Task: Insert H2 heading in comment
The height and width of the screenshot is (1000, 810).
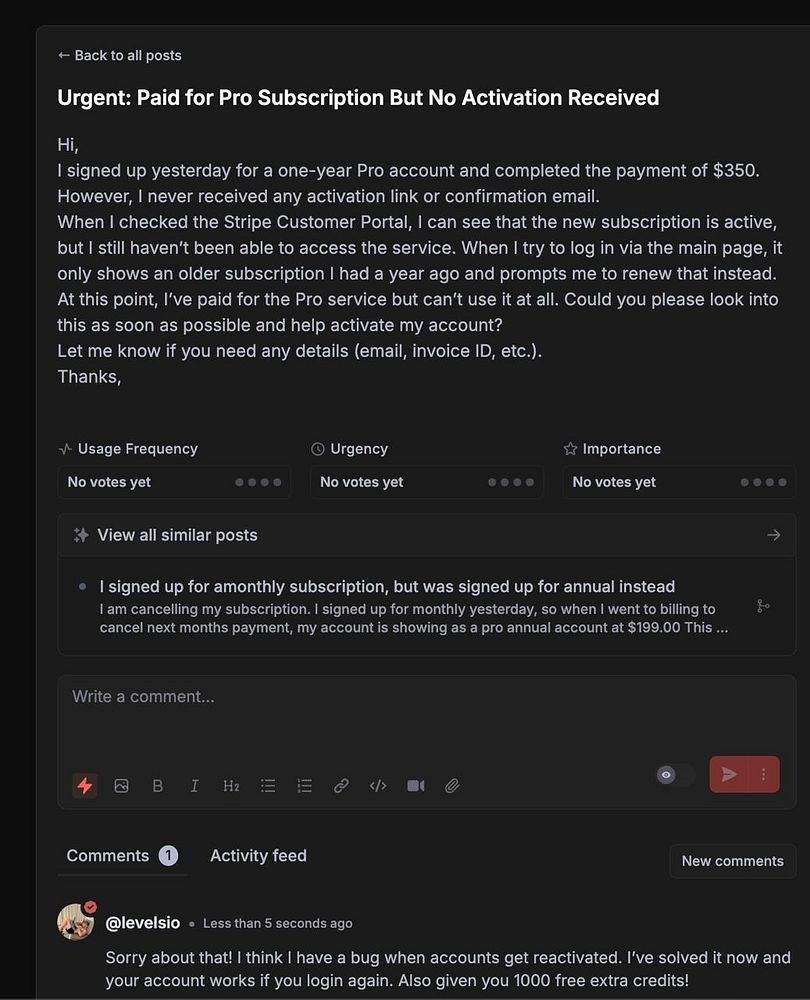Action: (x=231, y=786)
